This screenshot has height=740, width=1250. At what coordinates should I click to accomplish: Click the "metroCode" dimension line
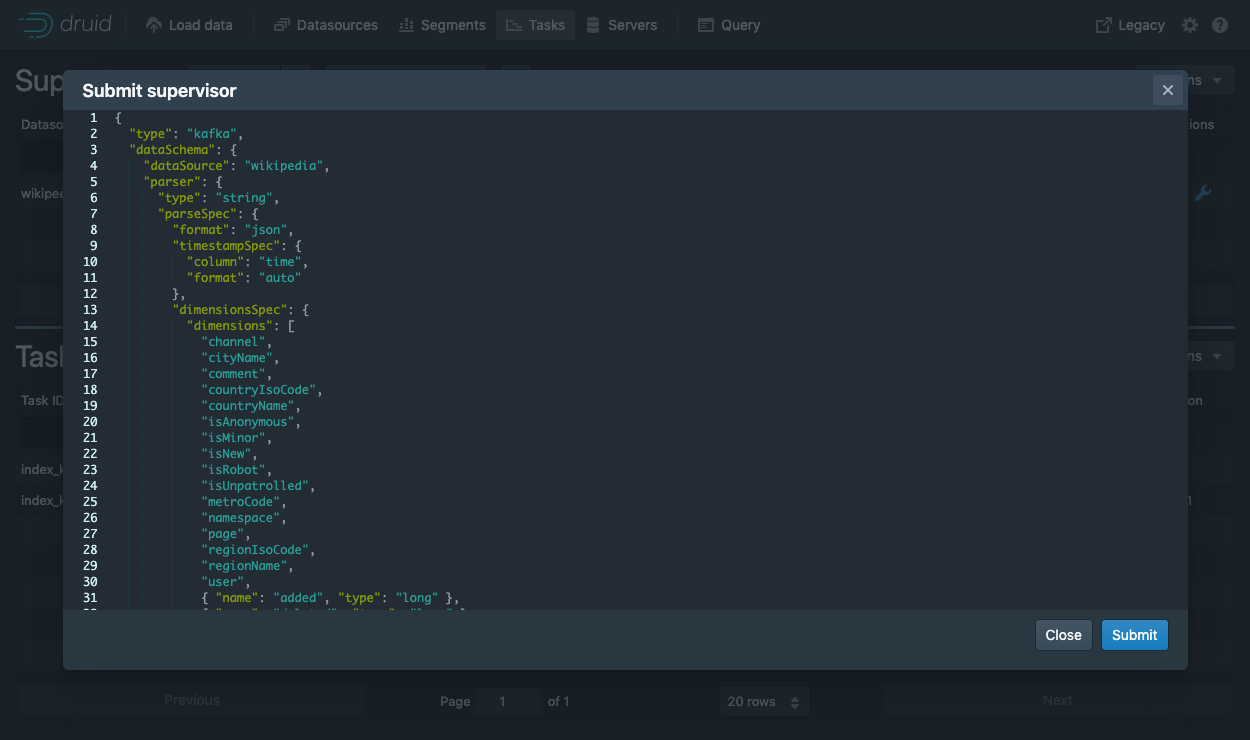click(x=244, y=502)
